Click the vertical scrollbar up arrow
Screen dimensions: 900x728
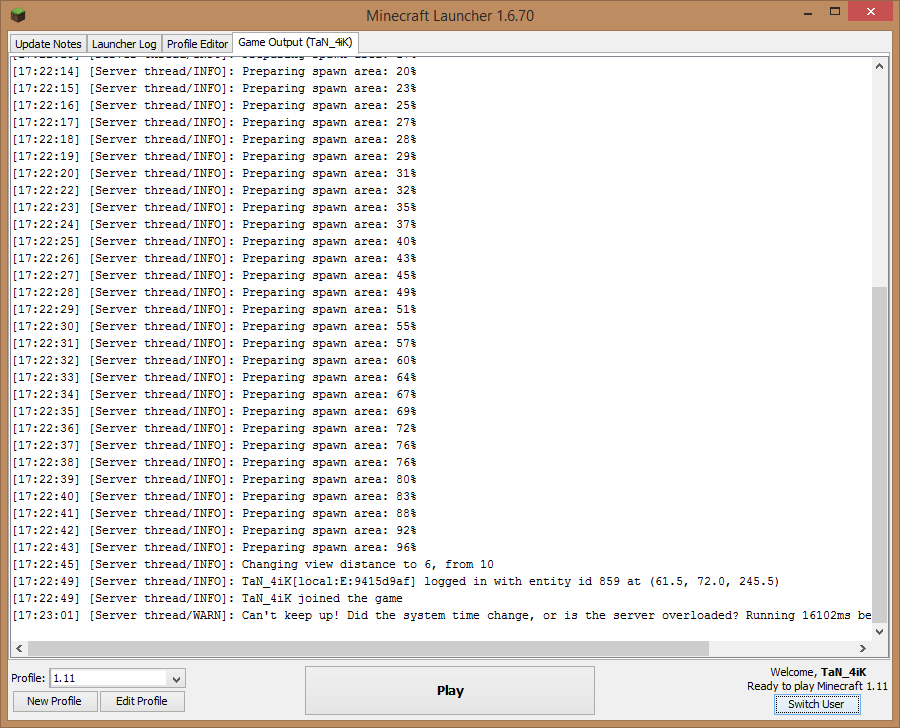tap(879, 67)
